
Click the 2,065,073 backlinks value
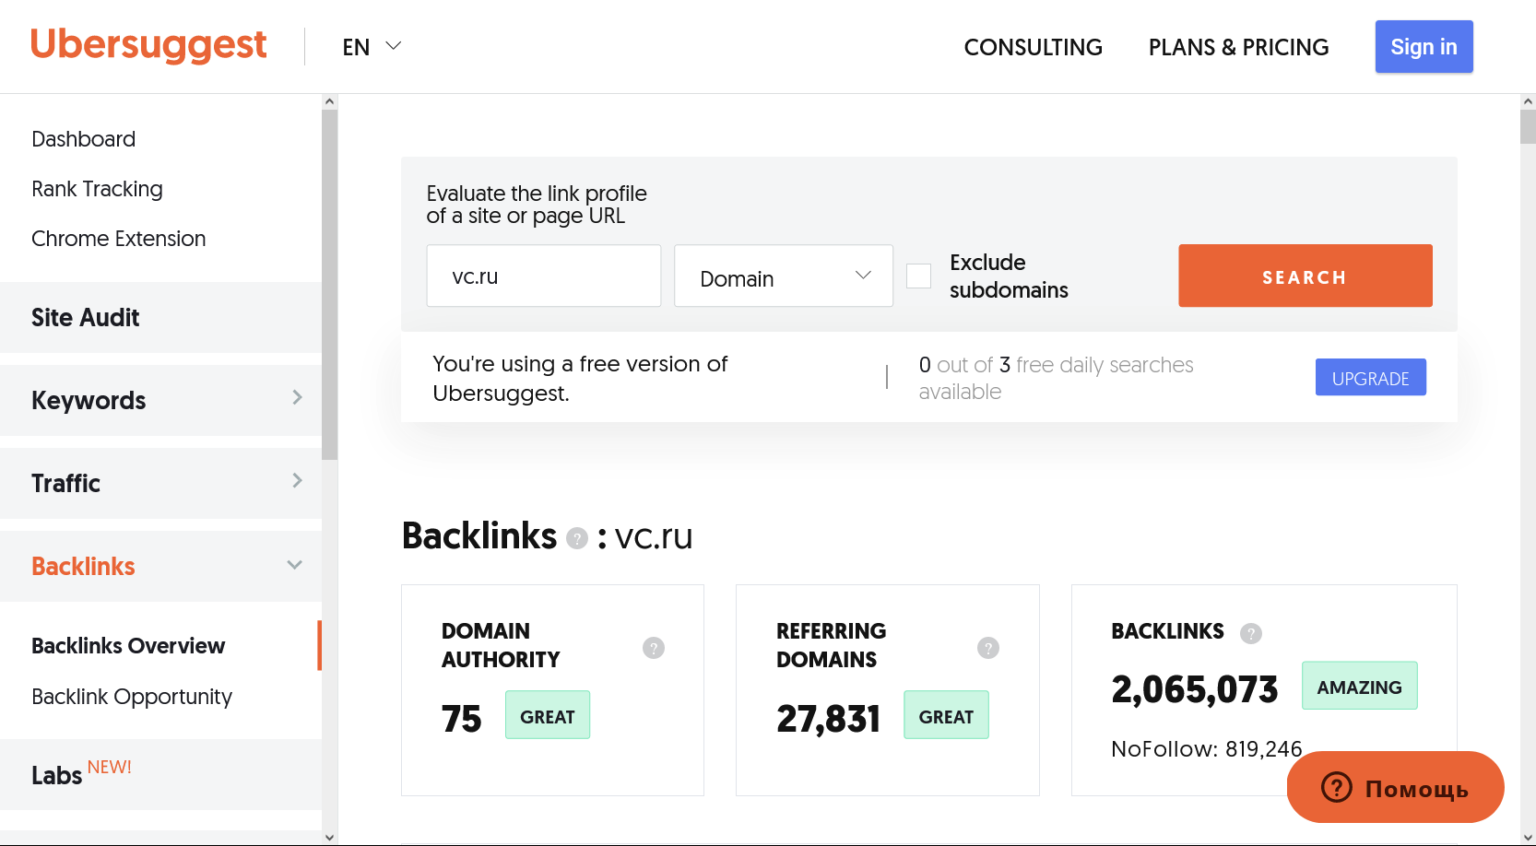(1194, 689)
